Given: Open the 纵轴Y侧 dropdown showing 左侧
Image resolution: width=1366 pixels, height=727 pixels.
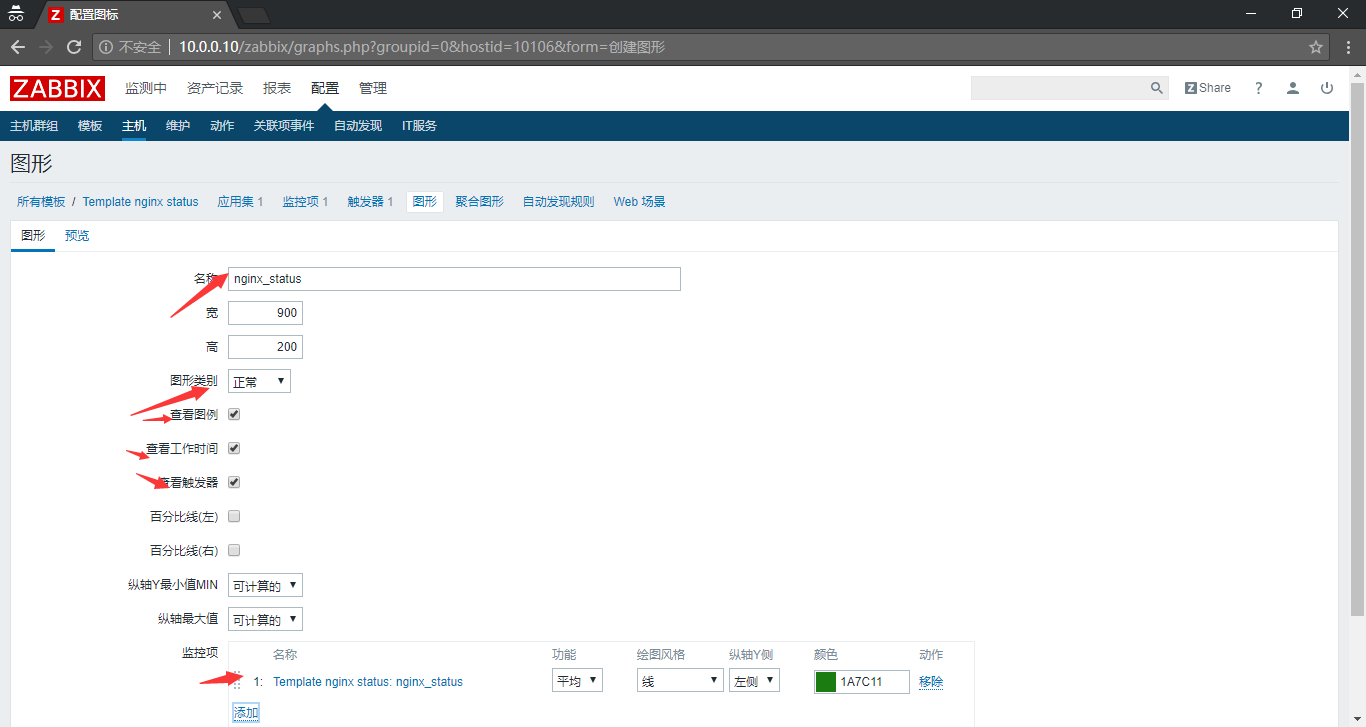Looking at the screenshot, I should click(x=754, y=681).
